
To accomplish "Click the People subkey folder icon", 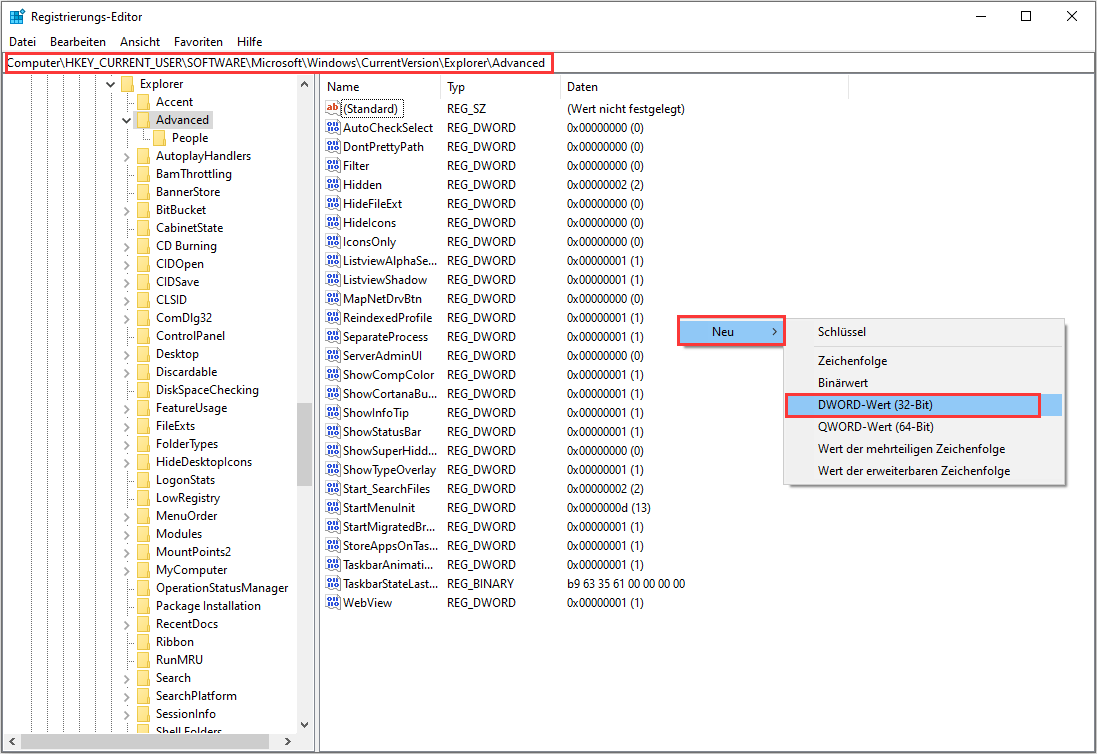I will pyautogui.click(x=159, y=138).
